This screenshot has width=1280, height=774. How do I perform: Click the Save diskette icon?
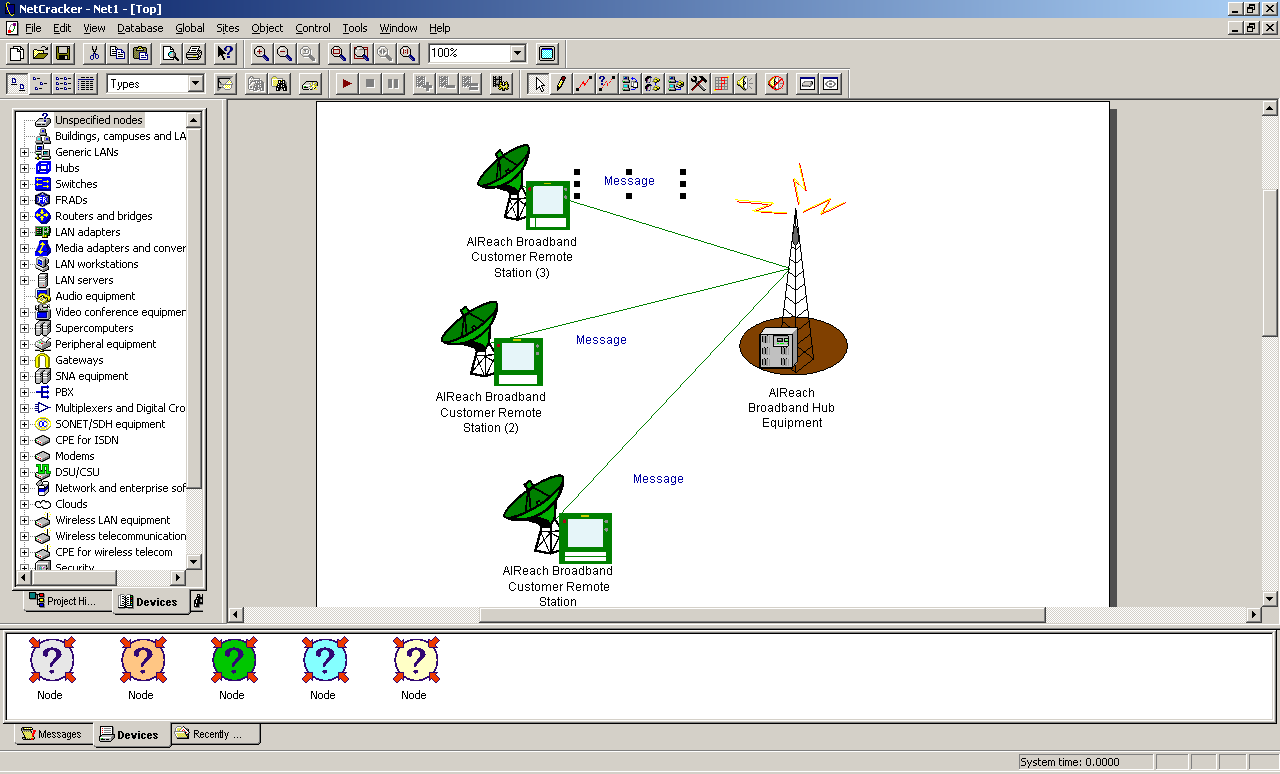click(x=63, y=53)
